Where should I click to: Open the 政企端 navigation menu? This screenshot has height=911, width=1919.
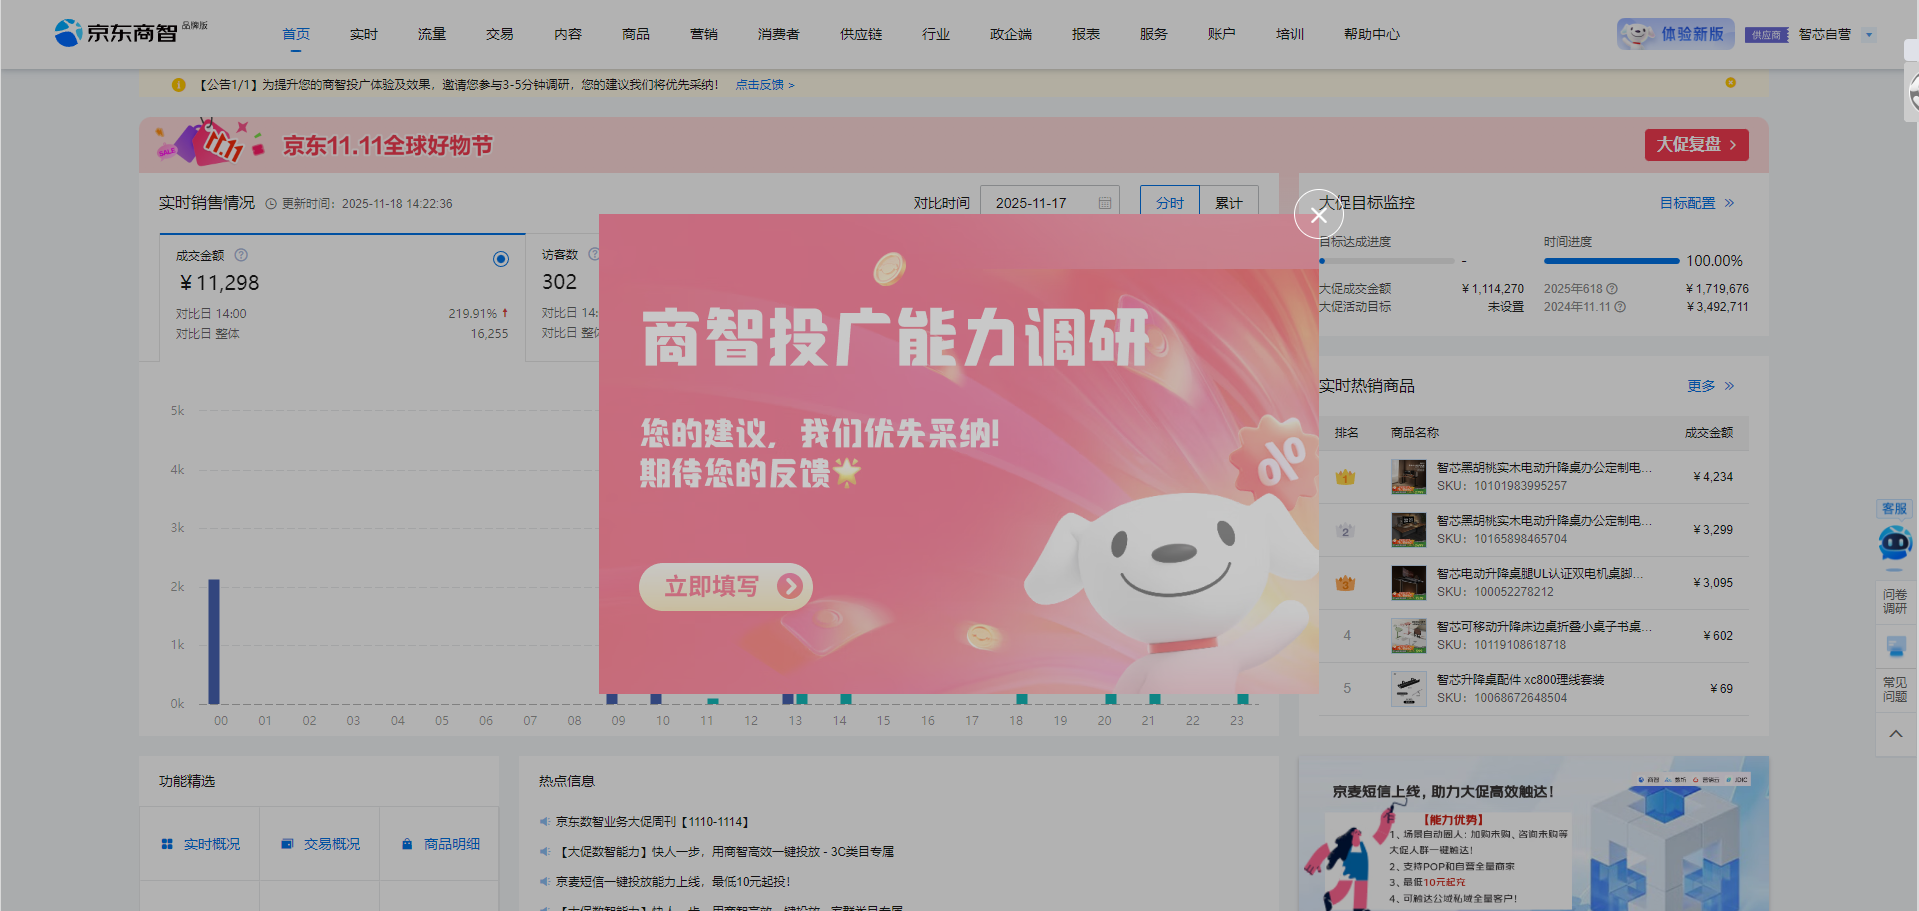(1011, 34)
